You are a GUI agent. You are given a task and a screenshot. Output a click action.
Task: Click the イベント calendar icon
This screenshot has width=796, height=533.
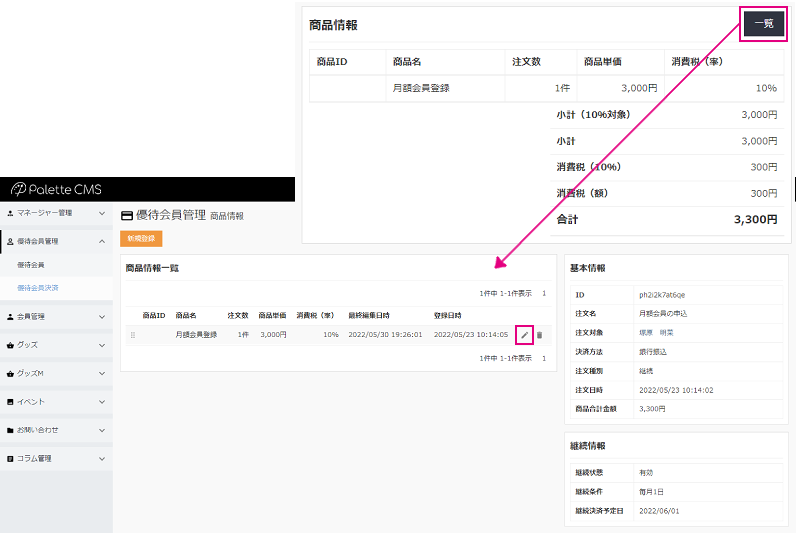(x=10, y=402)
